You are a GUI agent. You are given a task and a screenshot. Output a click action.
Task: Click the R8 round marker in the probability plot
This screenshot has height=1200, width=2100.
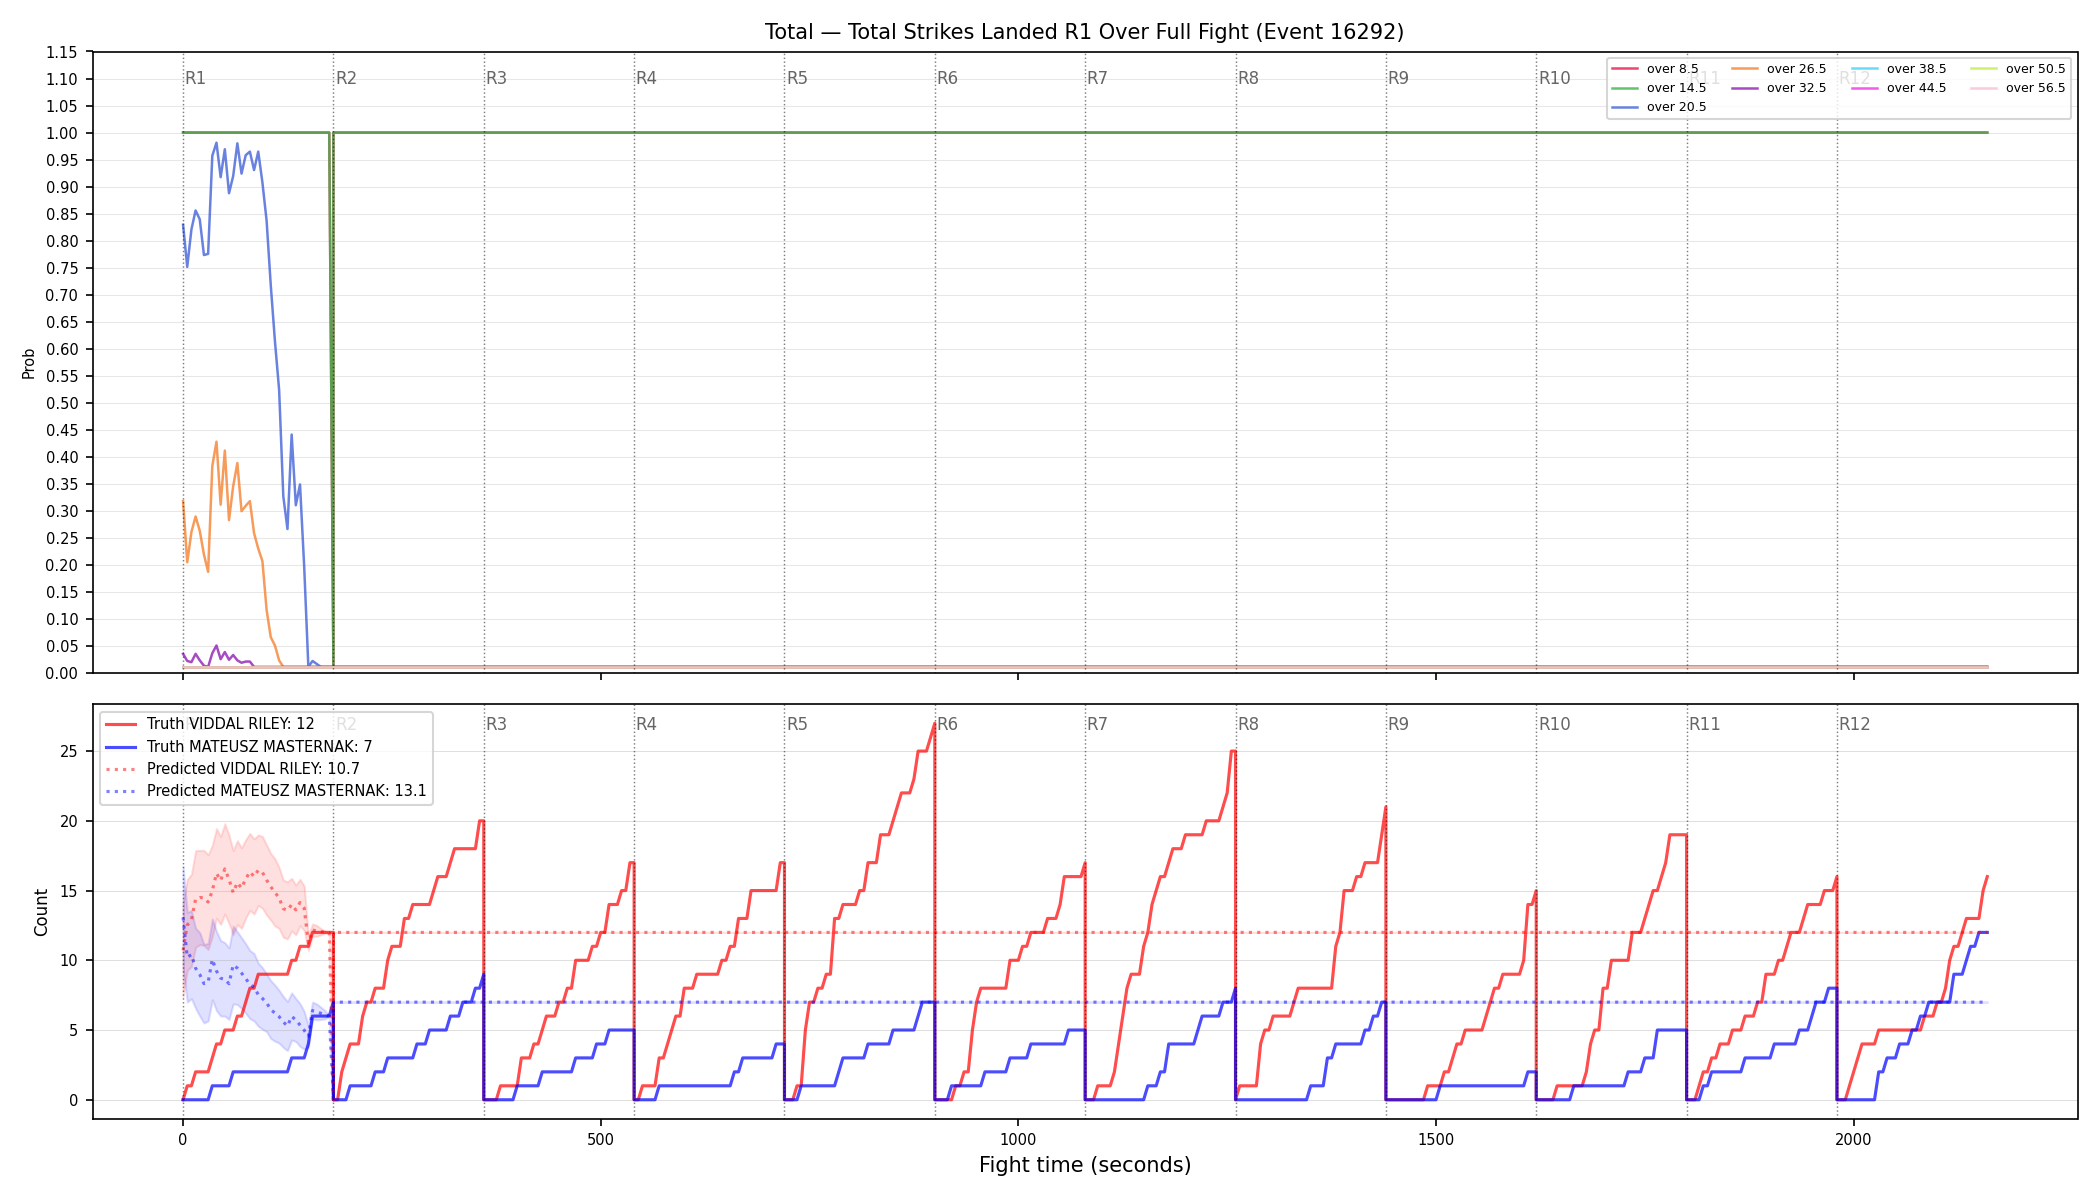1248,78
